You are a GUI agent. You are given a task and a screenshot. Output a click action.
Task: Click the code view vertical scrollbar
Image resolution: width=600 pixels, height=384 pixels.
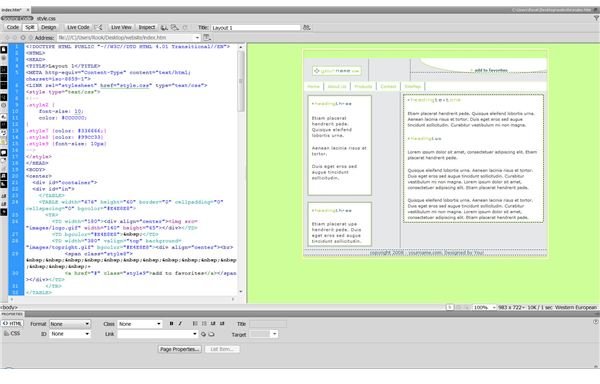coord(241,80)
